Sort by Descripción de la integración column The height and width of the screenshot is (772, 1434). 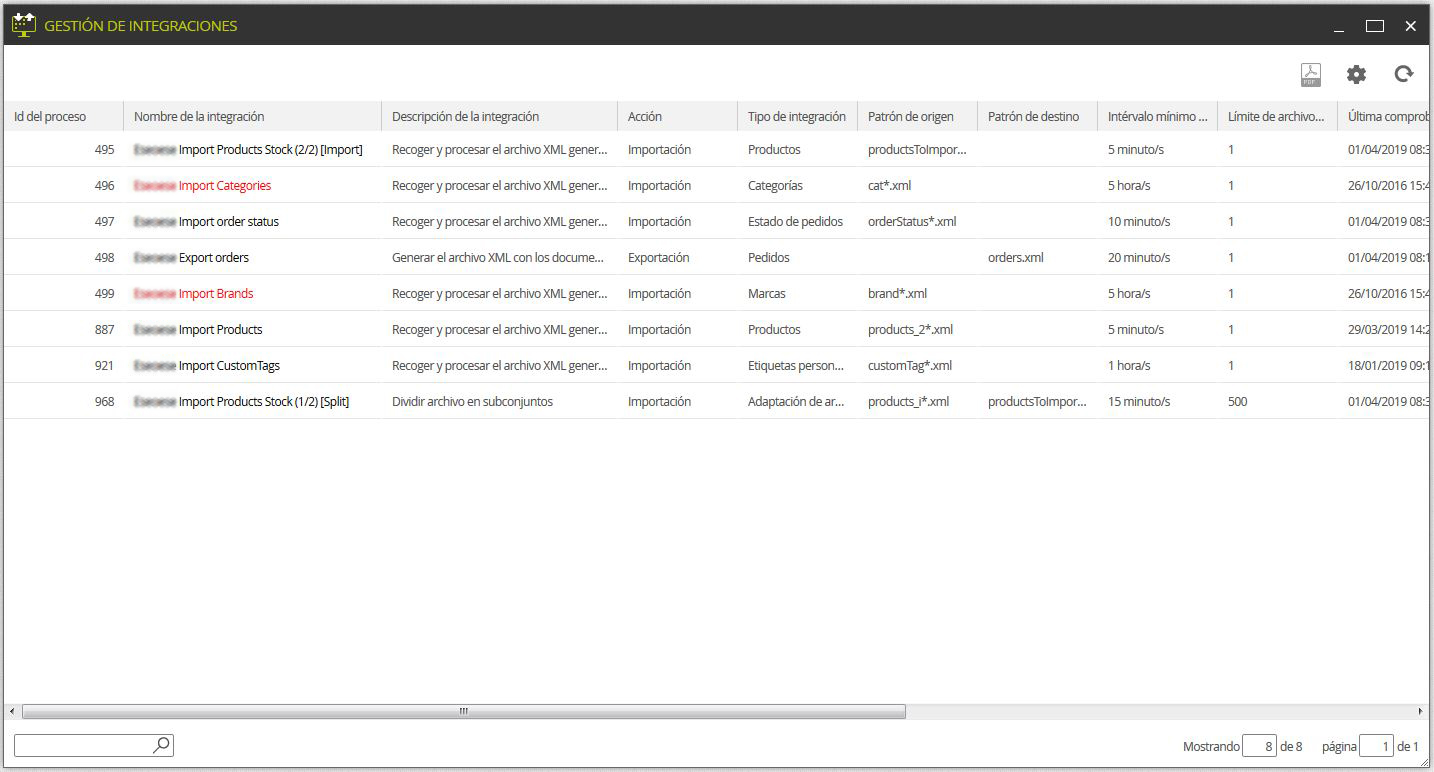pyautogui.click(x=499, y=116)
